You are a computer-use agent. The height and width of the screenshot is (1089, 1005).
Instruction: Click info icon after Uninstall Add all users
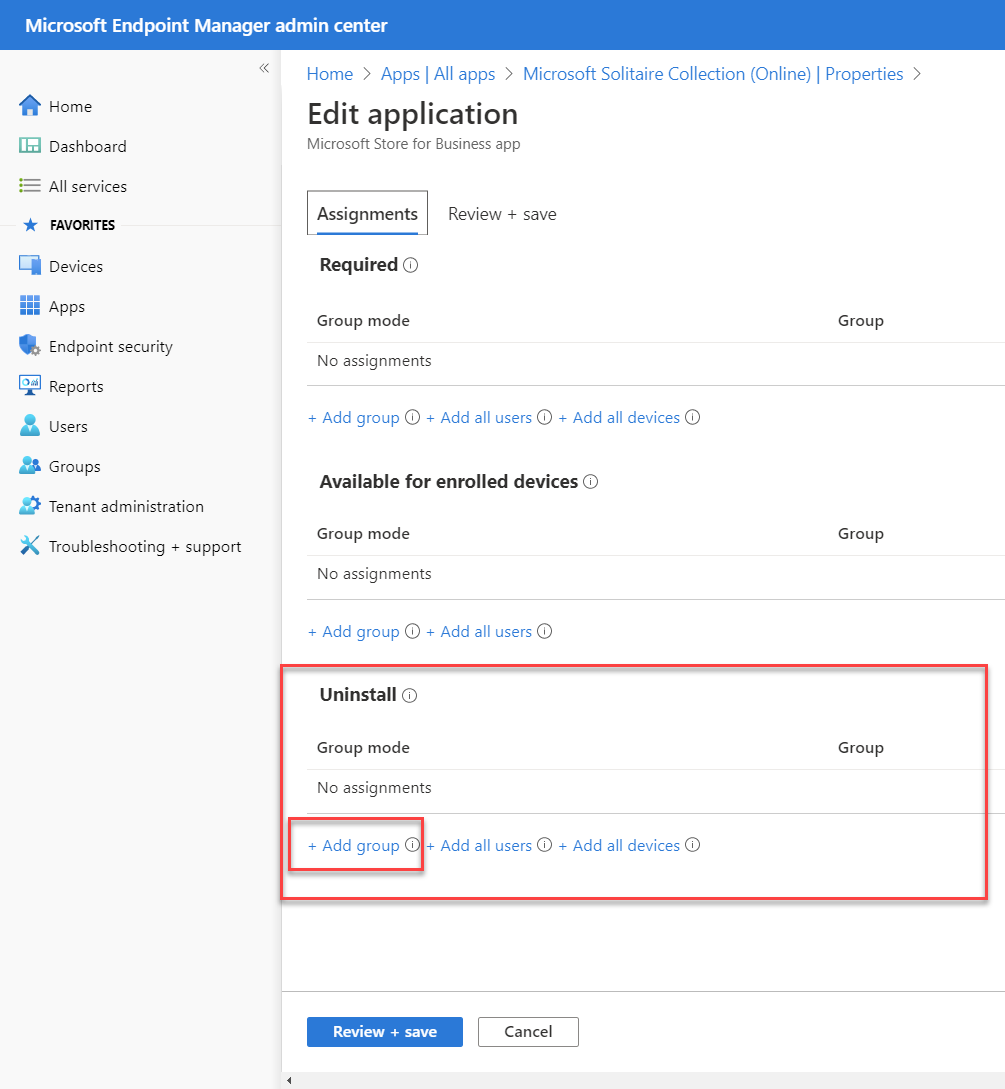[x=545, y=845]
